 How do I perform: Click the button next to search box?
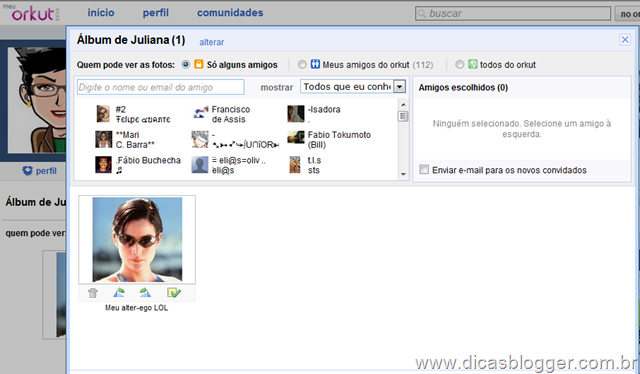coord(627,13)
